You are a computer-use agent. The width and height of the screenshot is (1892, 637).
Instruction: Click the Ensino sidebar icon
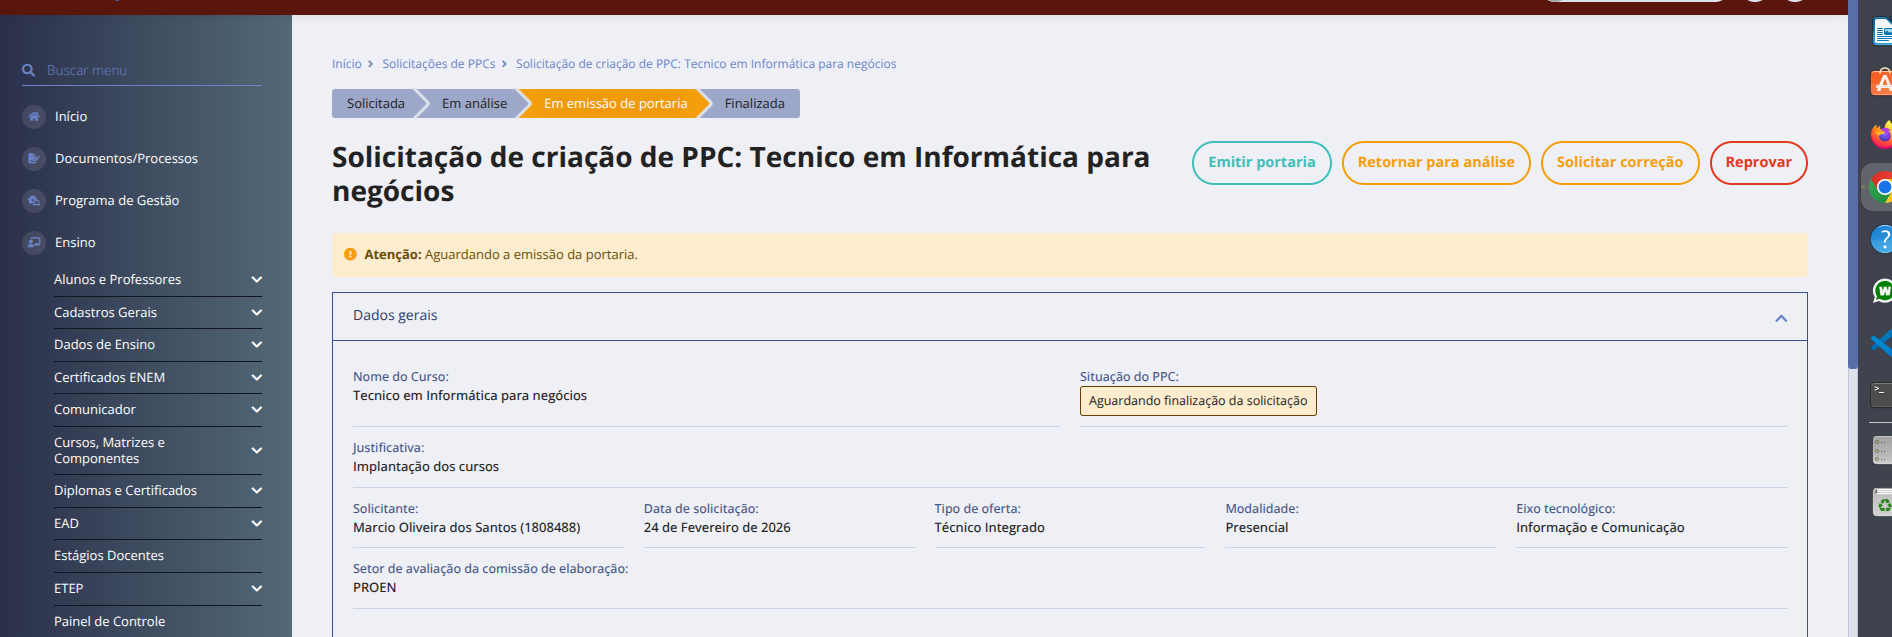(x=34, y=243)
